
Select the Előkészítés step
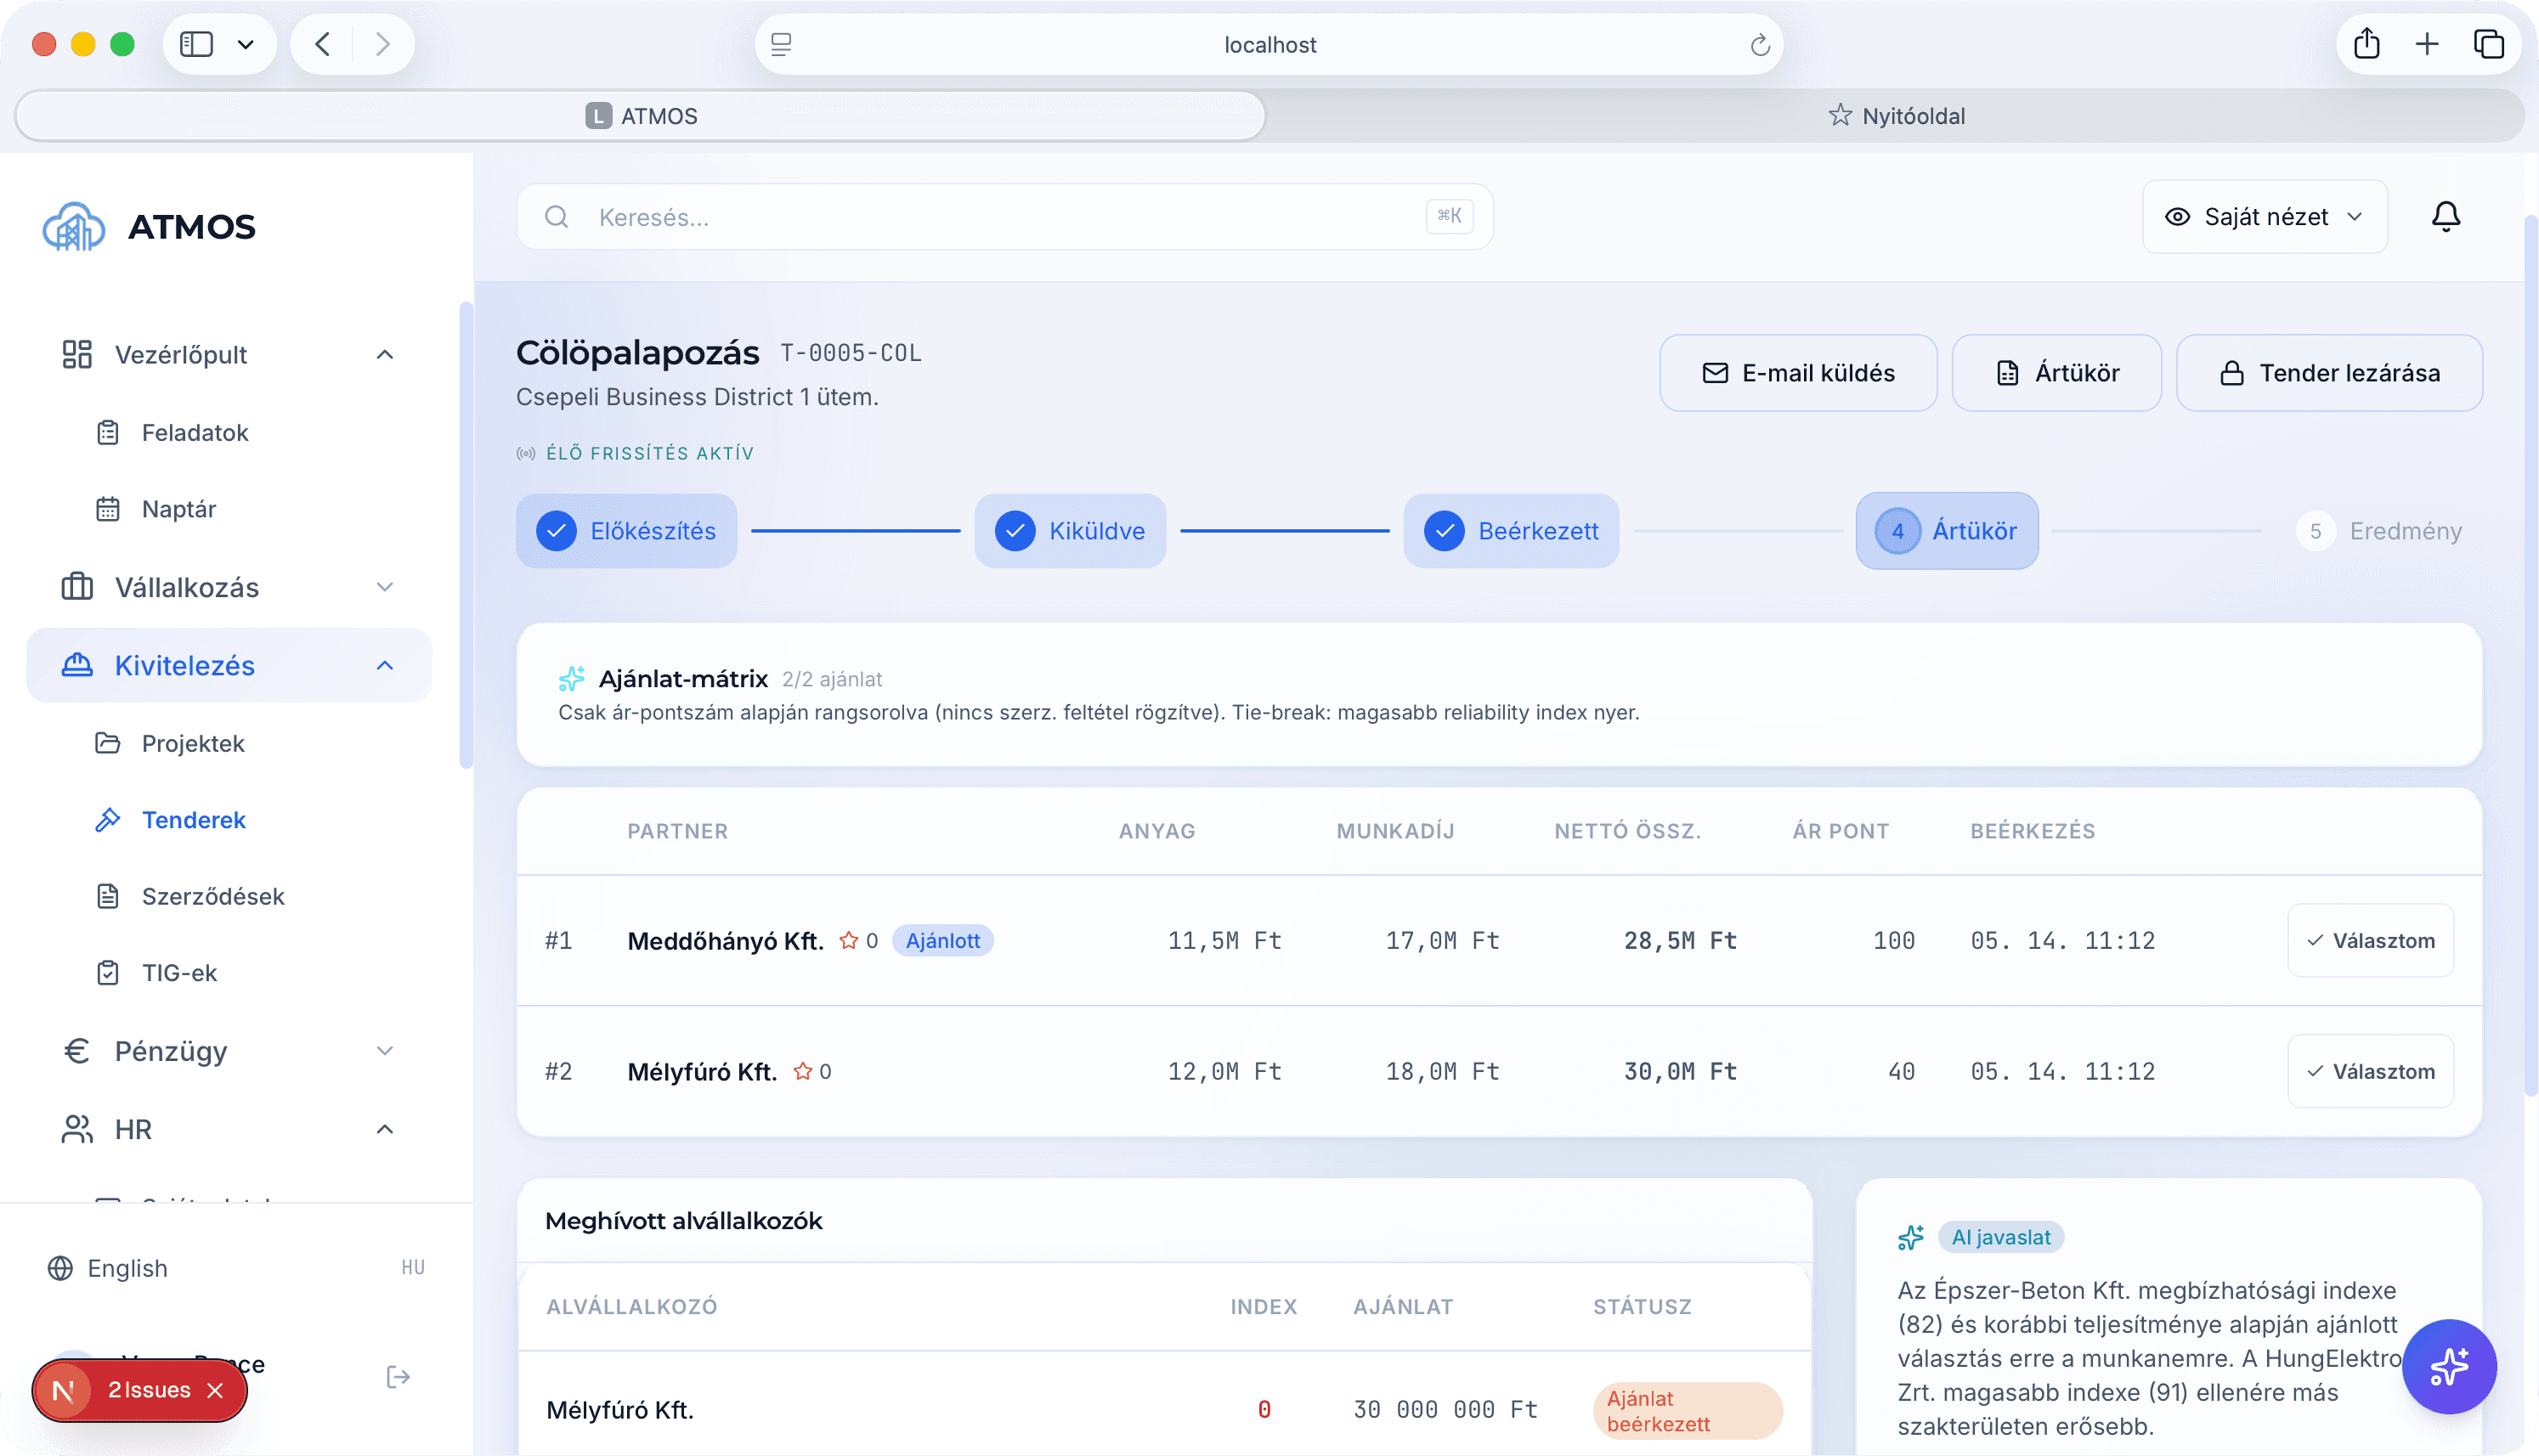click(x=626, y=531)
